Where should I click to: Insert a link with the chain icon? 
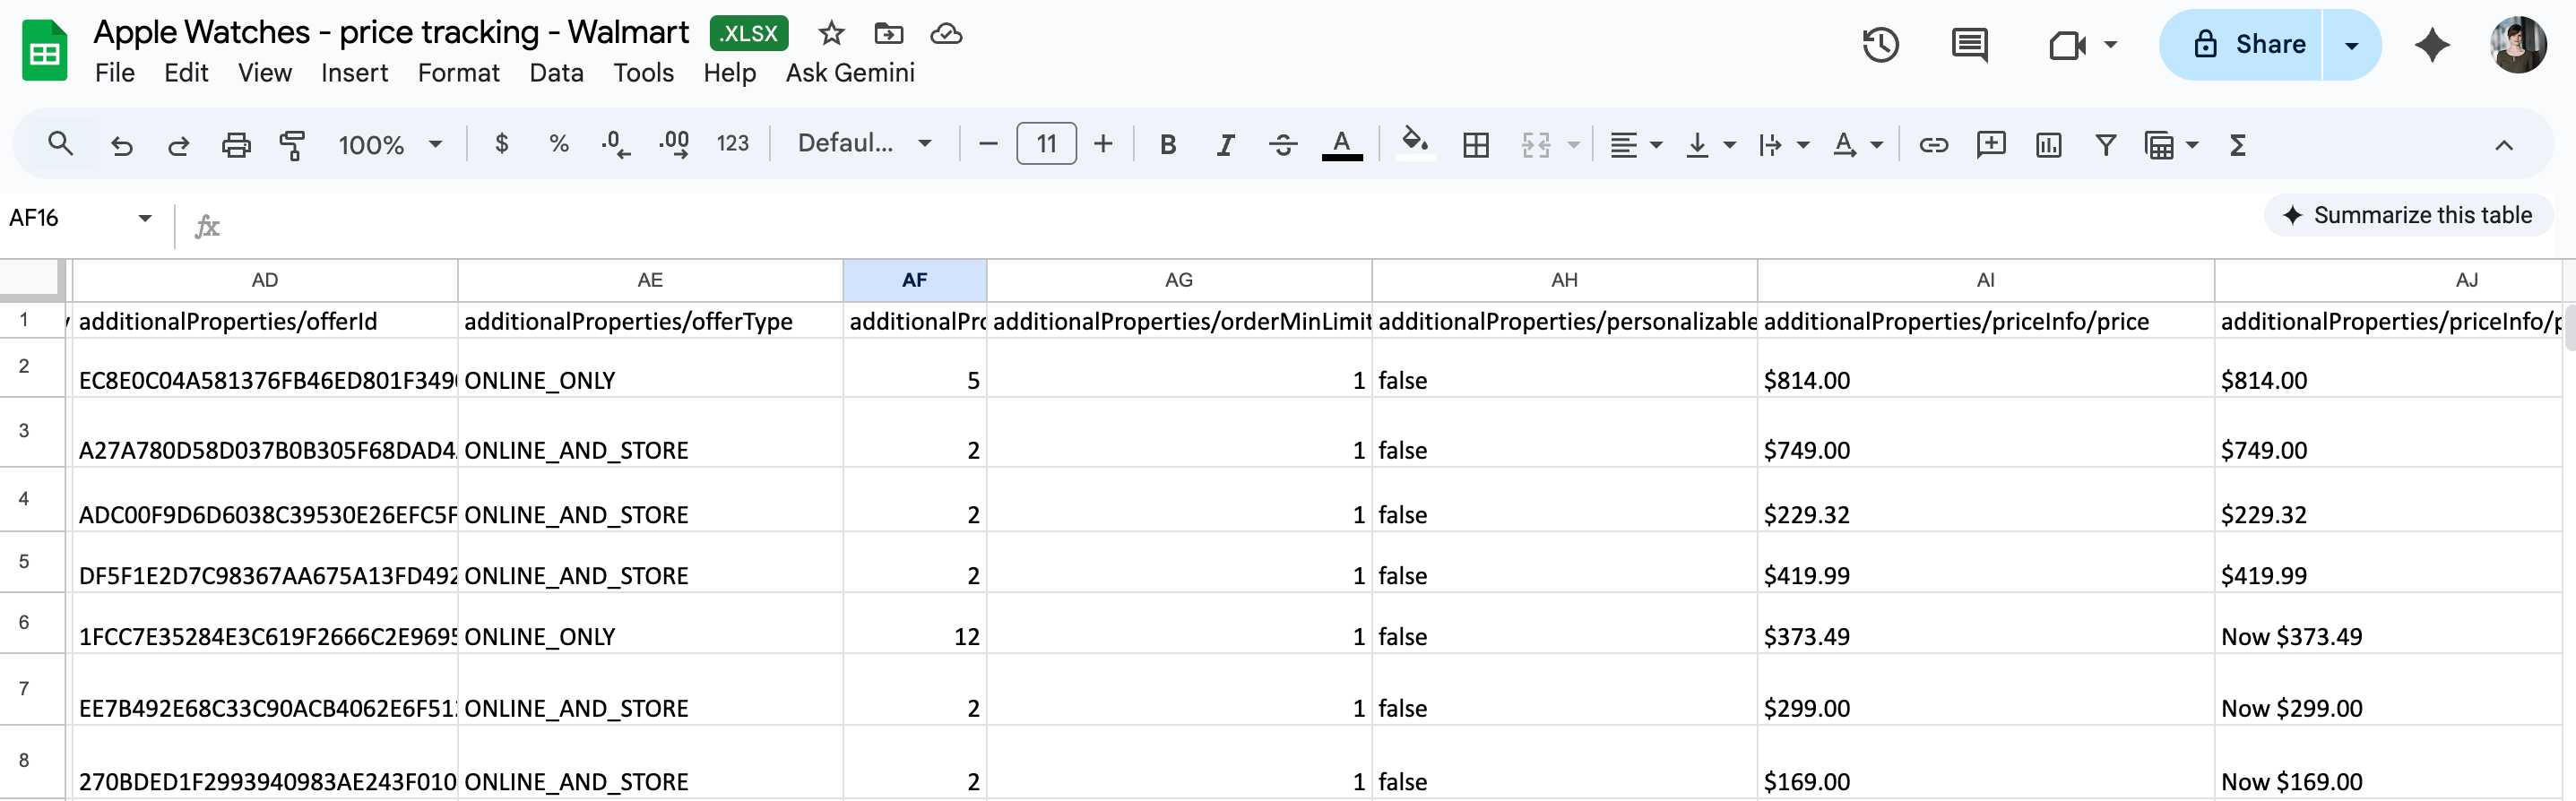[1933, 145]
